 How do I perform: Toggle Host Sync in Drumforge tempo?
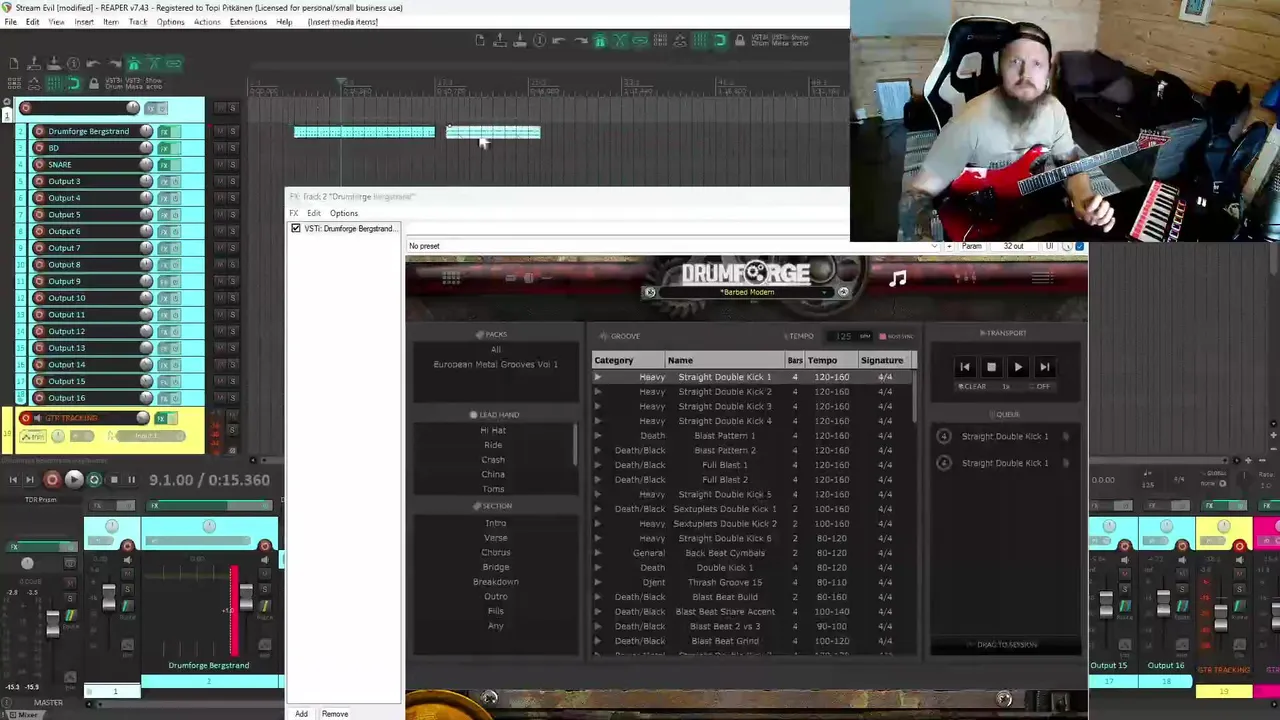coord(897,336)
